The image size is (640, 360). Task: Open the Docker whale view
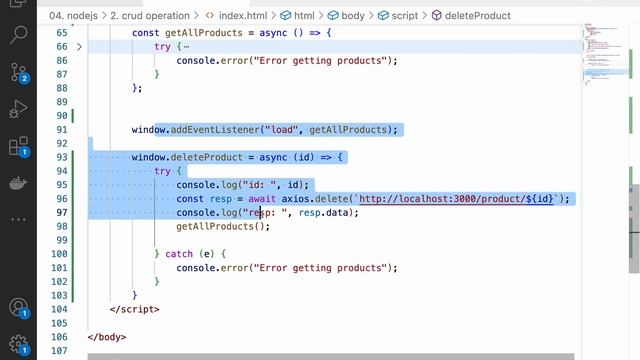[x=18, y=184]
